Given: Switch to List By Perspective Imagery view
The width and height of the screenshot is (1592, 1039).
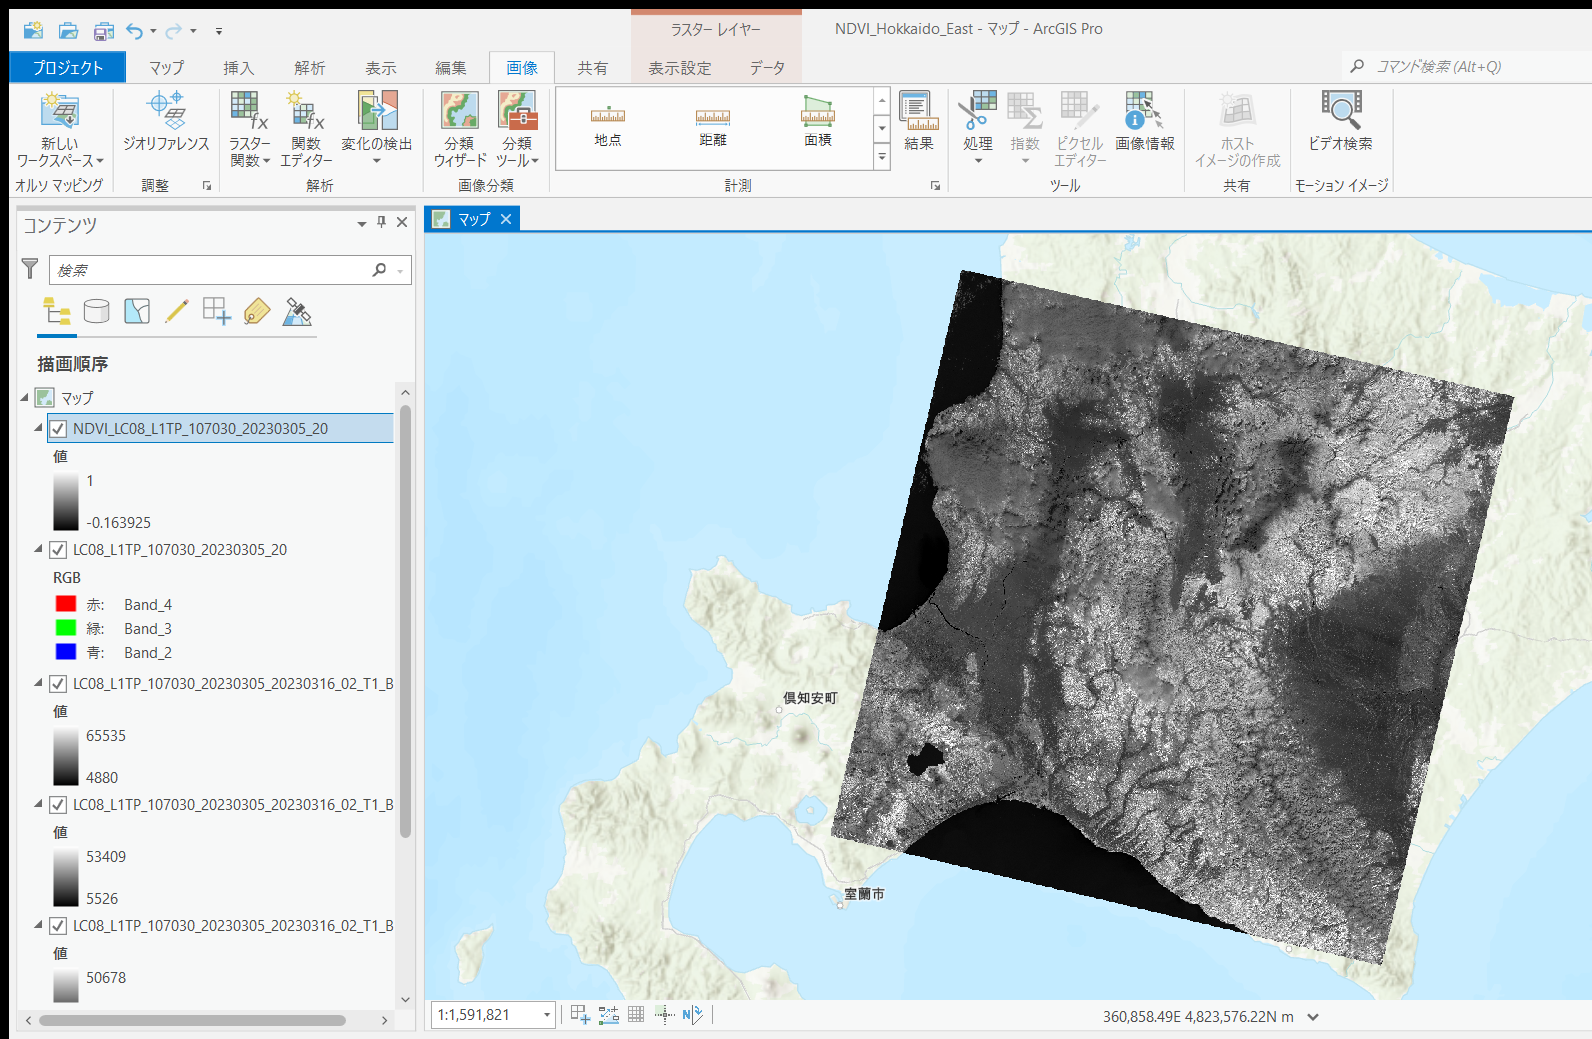Looking at the screenshot, I should pyautogui.click(x=297, y=312).
